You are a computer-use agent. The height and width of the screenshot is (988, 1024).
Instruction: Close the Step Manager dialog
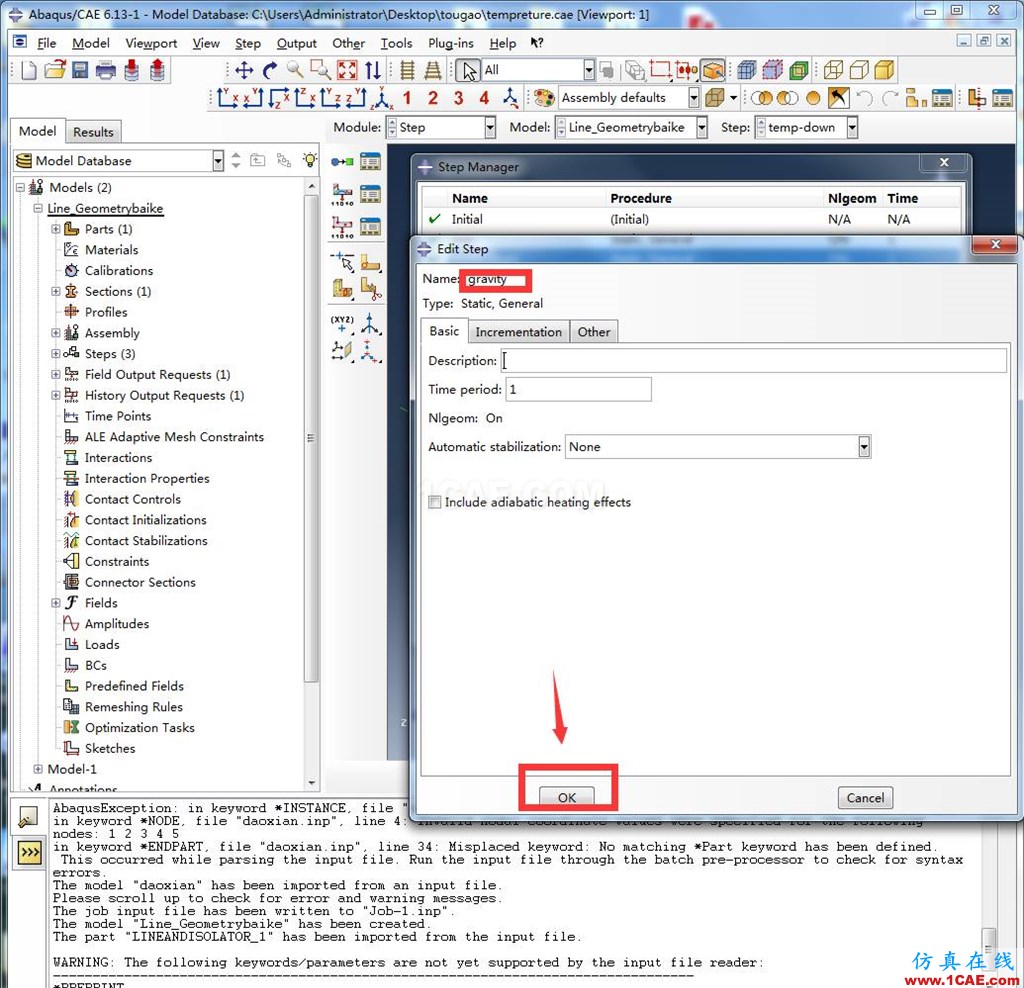[x=944, y=163]
